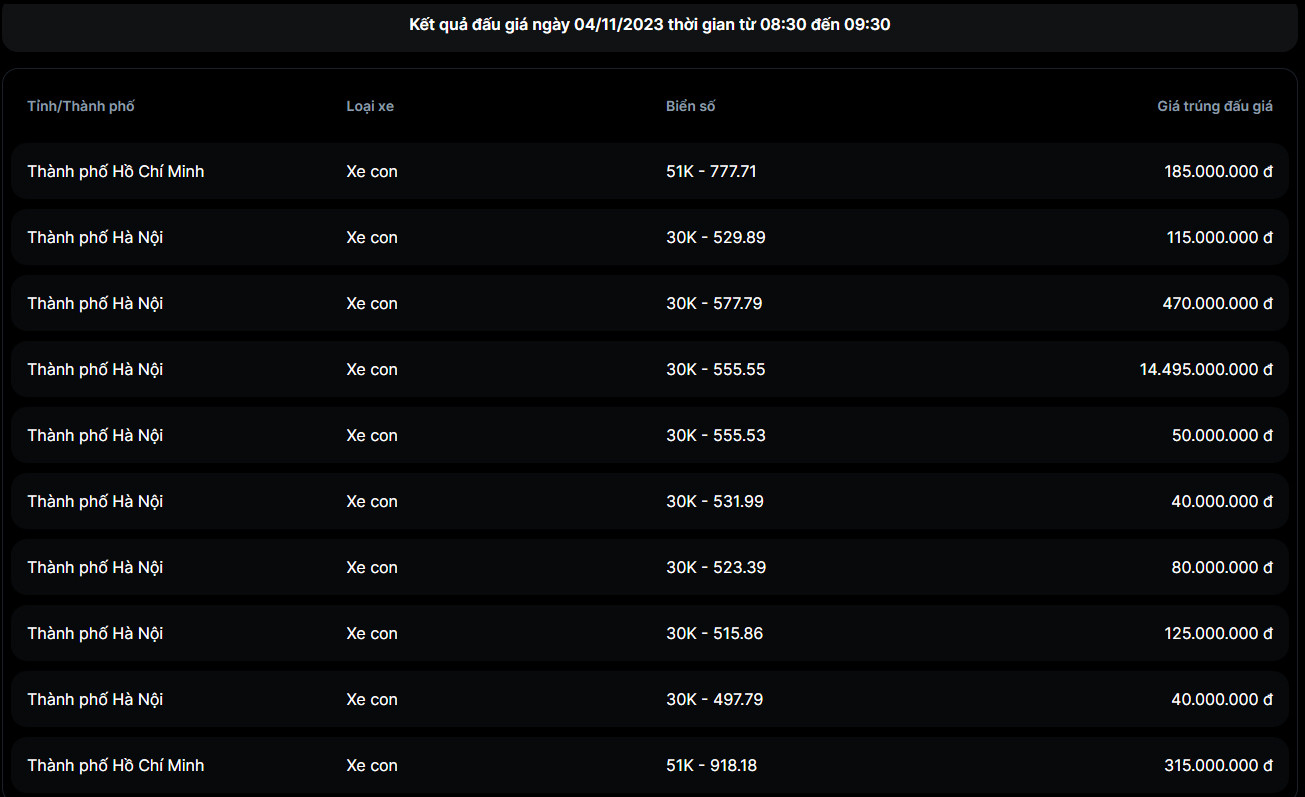The image size is (1305, 797).
Task: Click plate 51K - 918.18
Action: [711, 765]
